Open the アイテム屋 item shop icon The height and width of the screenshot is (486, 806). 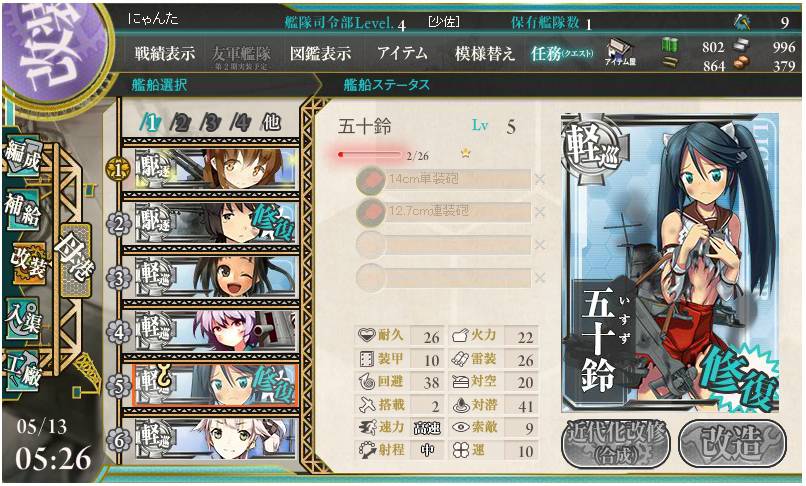click(x=620, y=53)
